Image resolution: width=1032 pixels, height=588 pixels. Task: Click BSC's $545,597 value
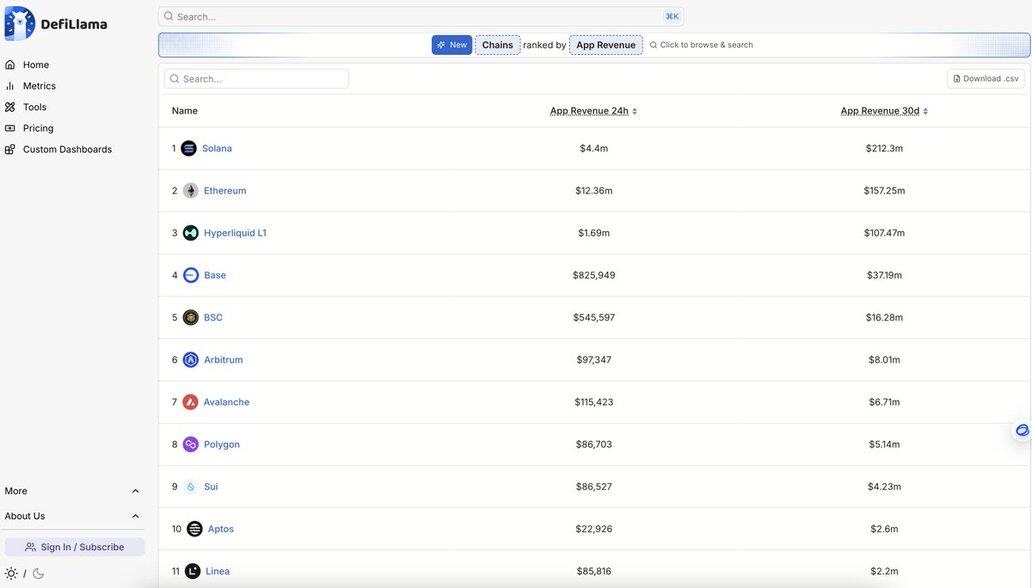[x=594, y=317]
